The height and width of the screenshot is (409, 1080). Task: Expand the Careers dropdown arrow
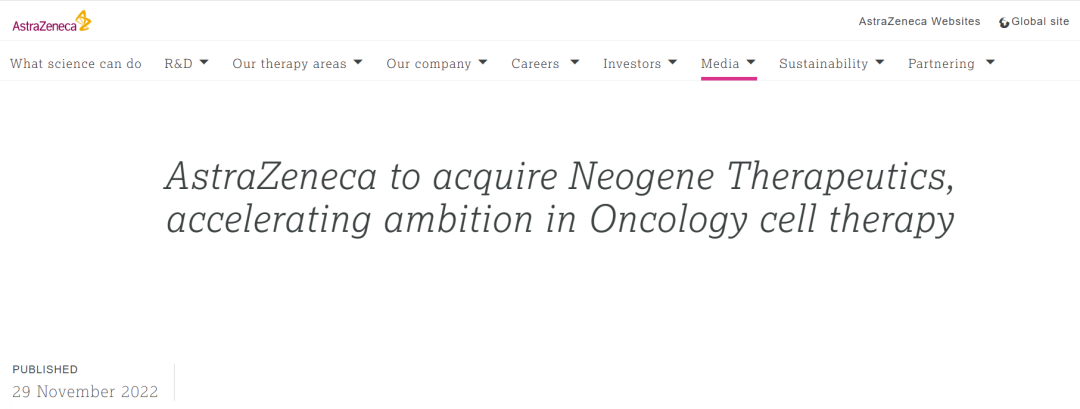pyautogui.click(x=575, y=63)
